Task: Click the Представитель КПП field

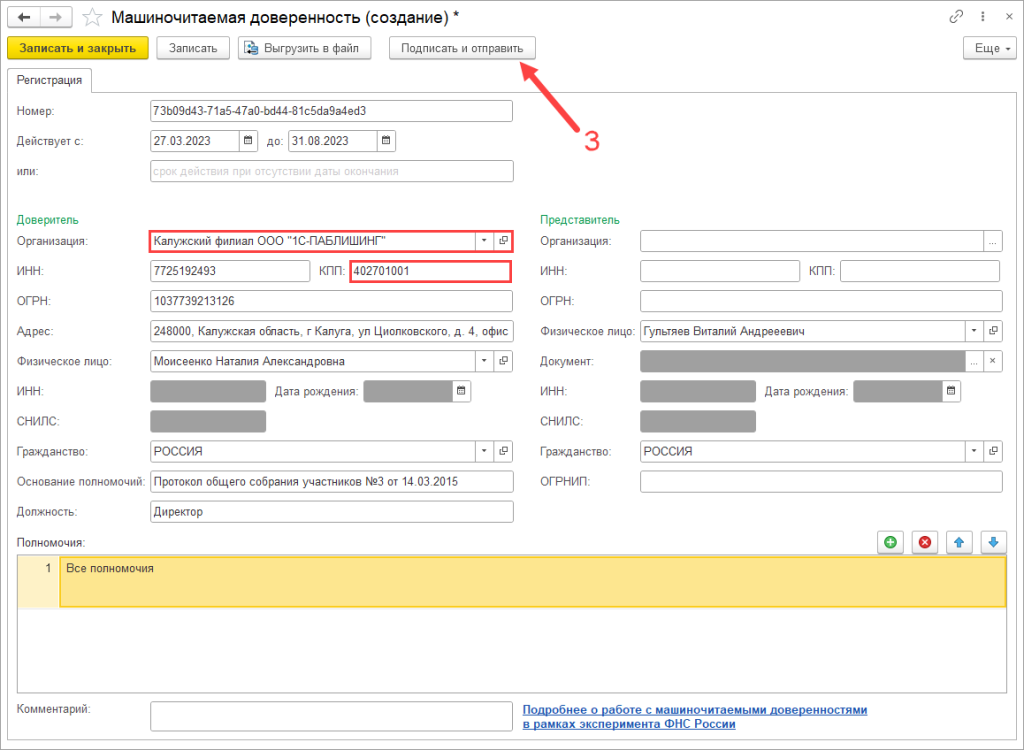Action: (920, 271)
